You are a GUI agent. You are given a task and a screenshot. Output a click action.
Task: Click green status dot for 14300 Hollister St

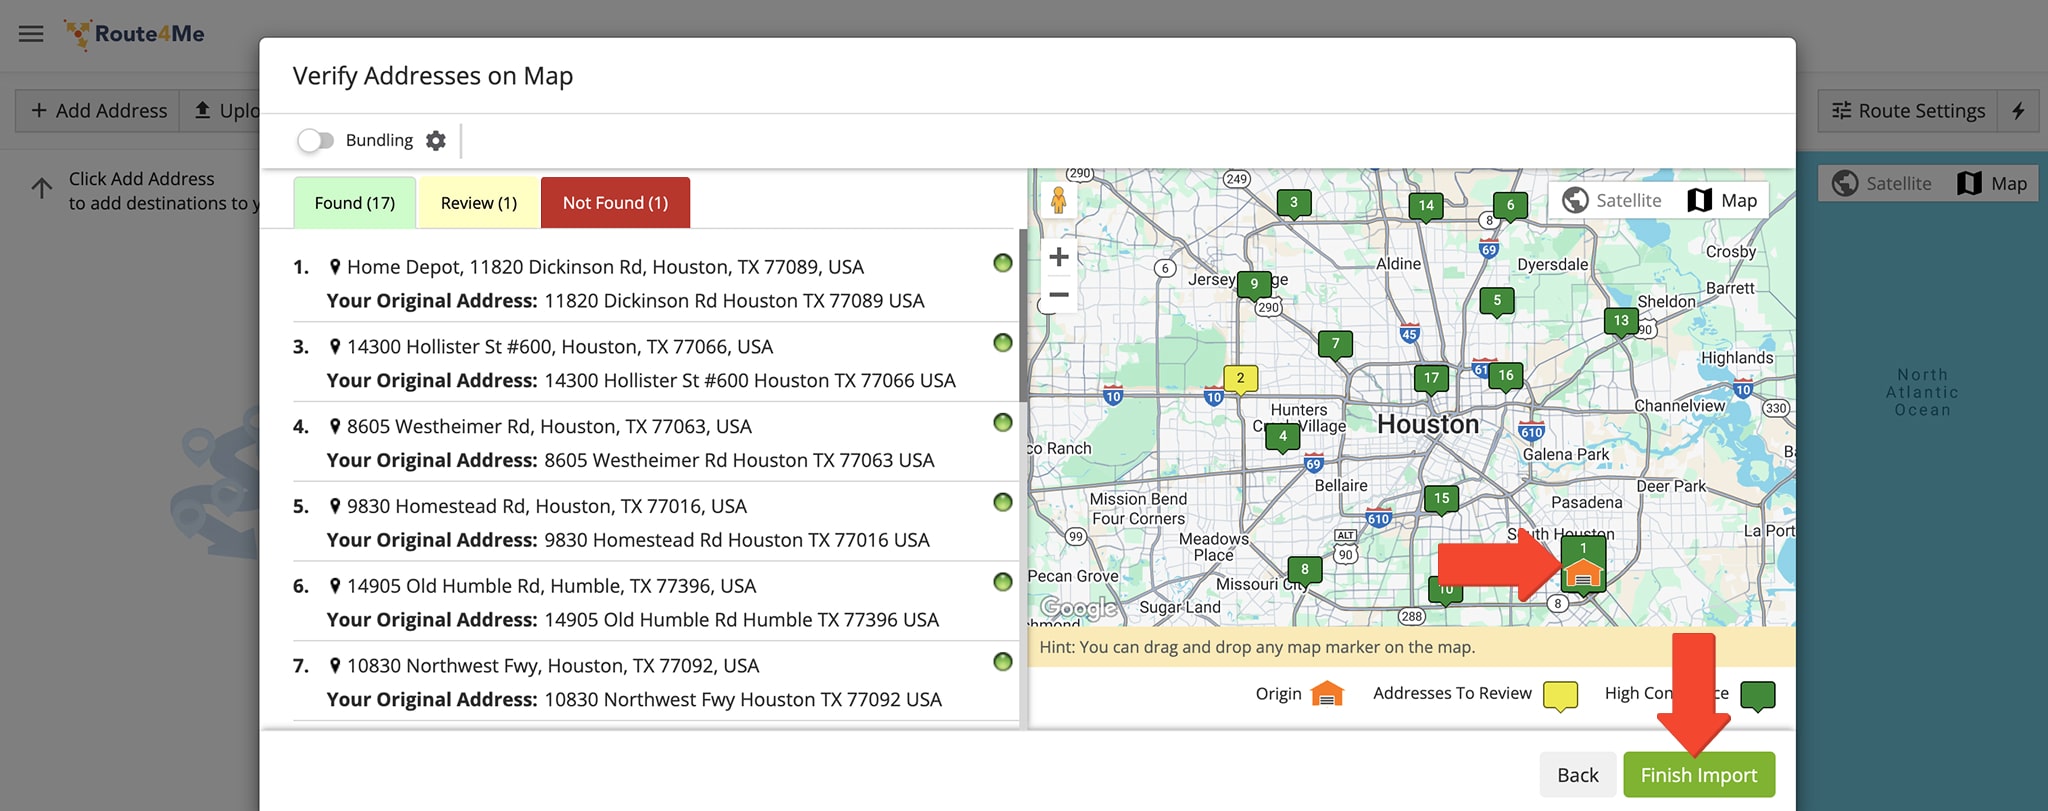(1002, 343)
